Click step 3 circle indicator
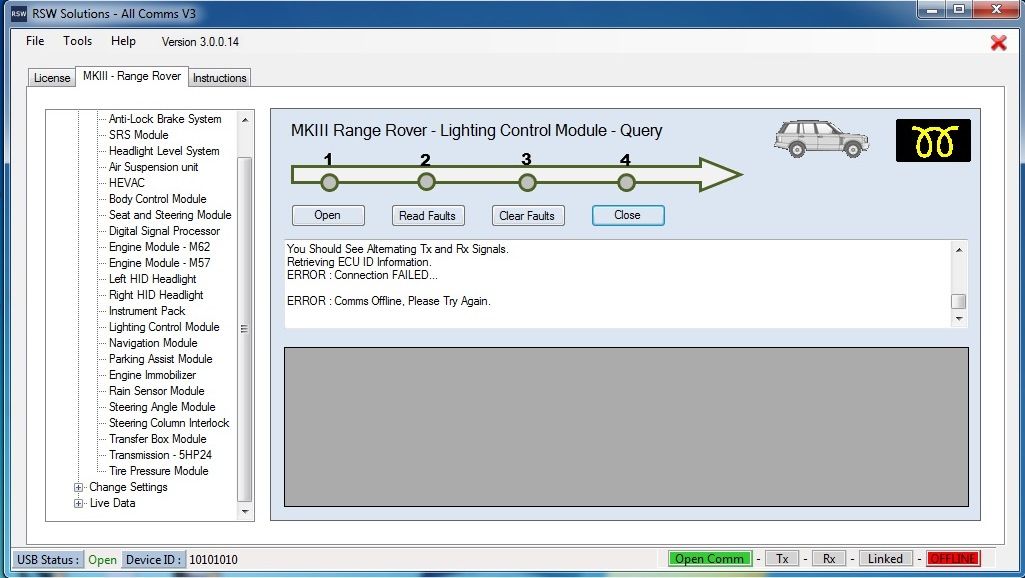This screenshot has height=578, width=1025. (527, 182)
